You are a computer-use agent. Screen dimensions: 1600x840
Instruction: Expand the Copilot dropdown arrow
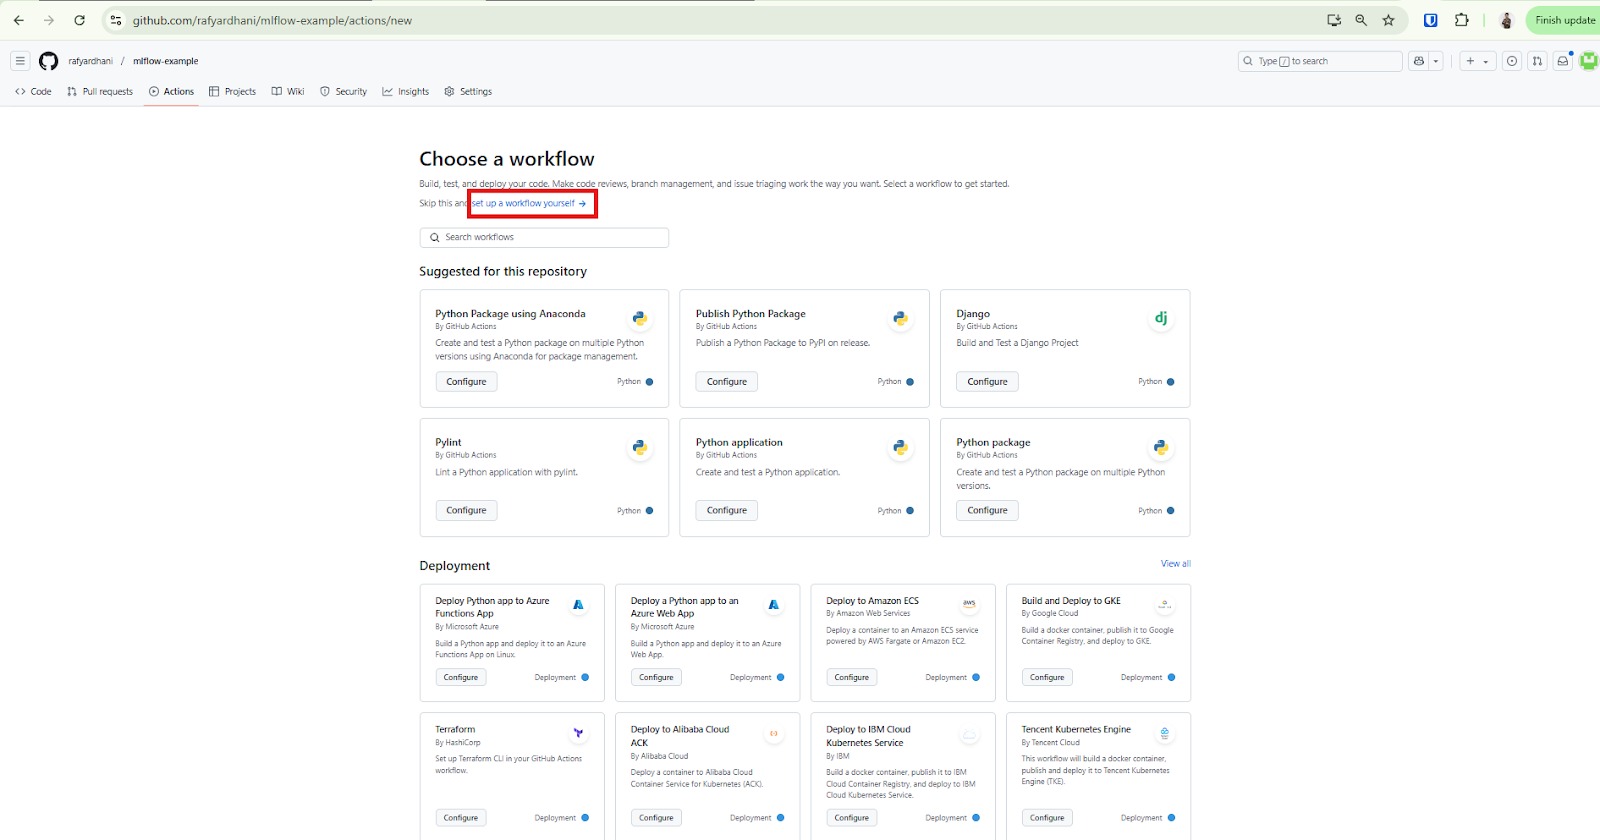(1436, 61)
